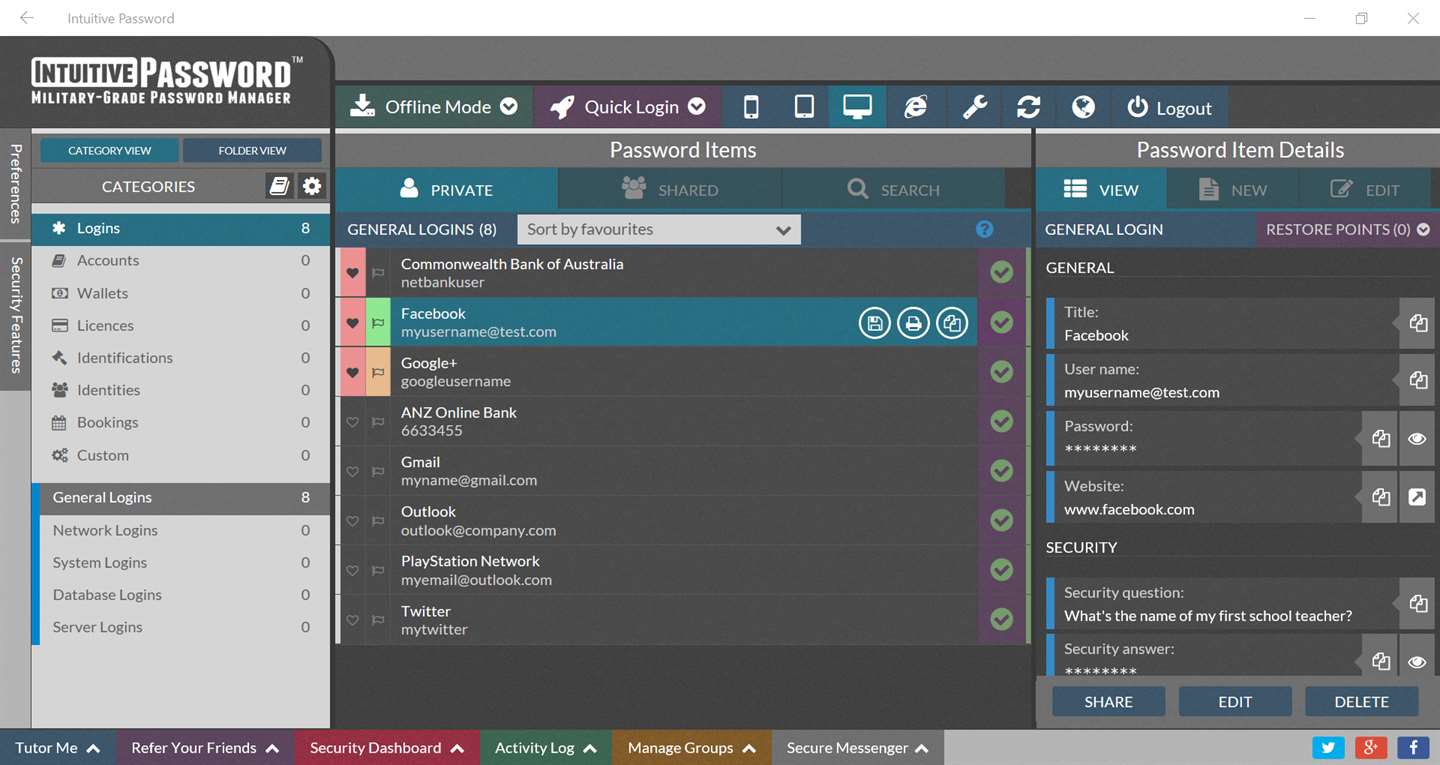
Task: Select the desktop monitor layout icon
Action: 857,107
